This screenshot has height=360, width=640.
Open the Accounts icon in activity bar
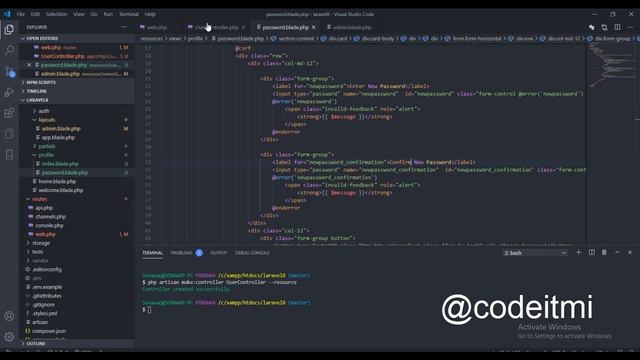coord(9,316)
